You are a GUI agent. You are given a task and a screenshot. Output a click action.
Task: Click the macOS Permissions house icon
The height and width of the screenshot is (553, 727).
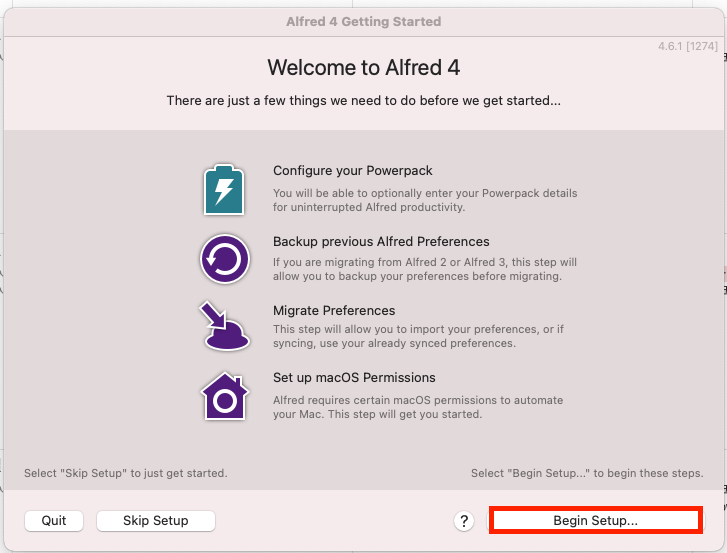point(225,396)
